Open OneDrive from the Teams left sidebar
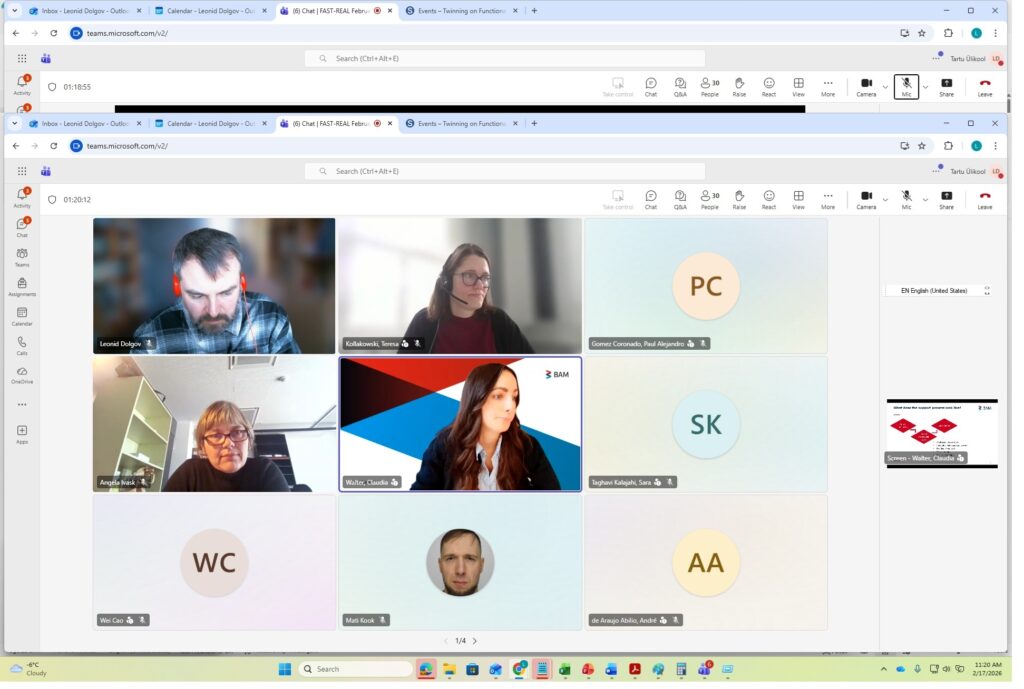Image resolution: width=1024 pixels, height=689 pixels. [22, 373]
